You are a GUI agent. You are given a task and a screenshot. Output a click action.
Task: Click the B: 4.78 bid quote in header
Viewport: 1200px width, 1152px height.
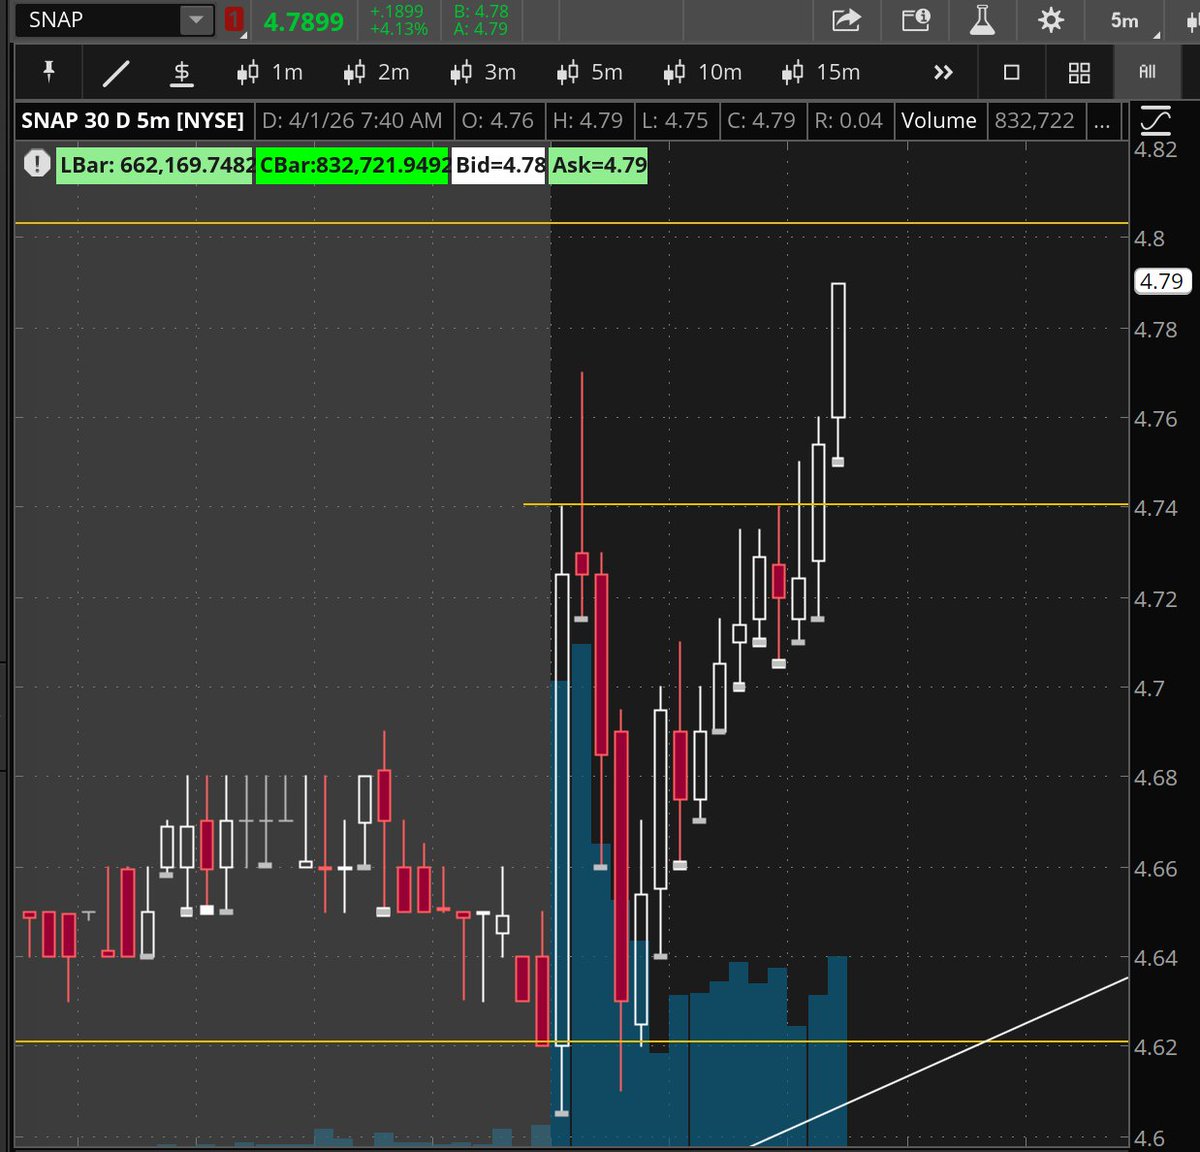click(481, 12)
